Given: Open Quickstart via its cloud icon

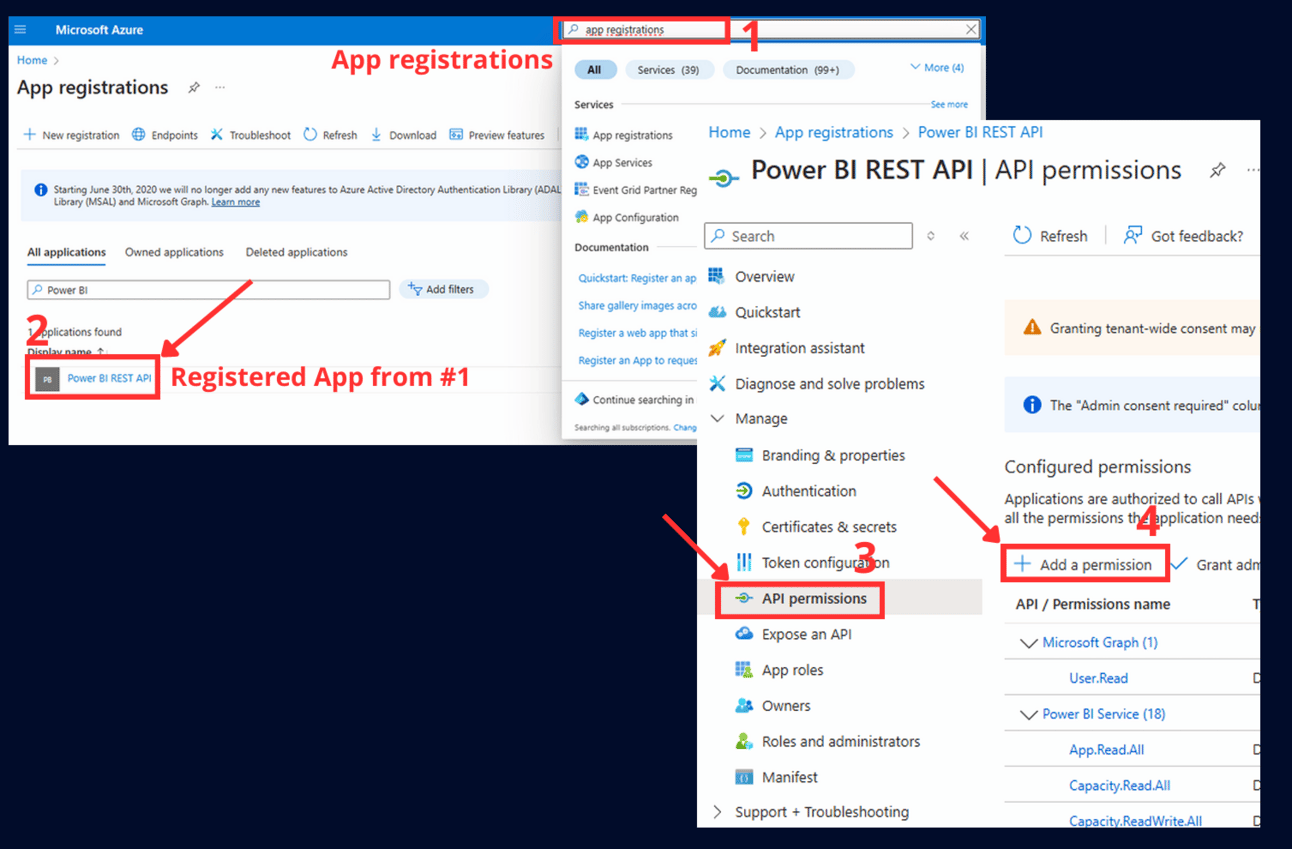Looking at the screenshot, I should (x=717, y=312).
